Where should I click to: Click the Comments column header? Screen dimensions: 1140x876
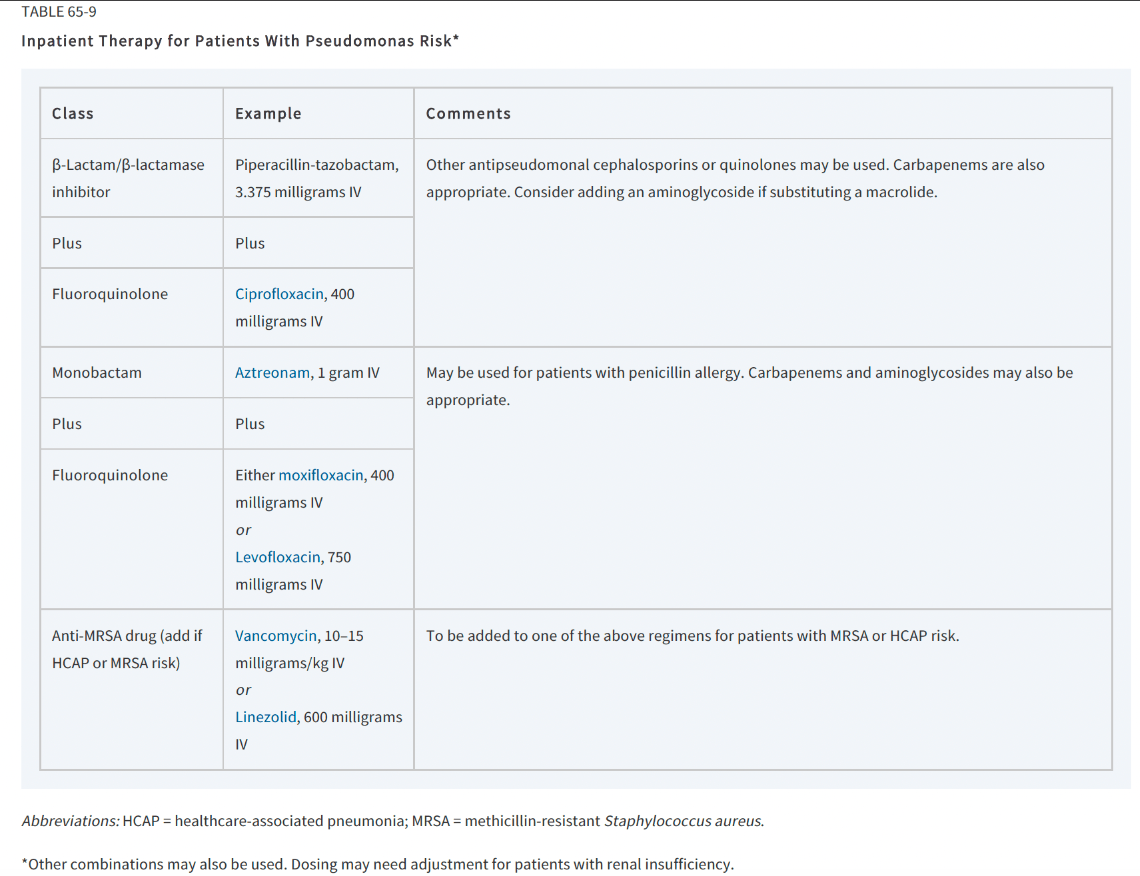click(468, 113)
